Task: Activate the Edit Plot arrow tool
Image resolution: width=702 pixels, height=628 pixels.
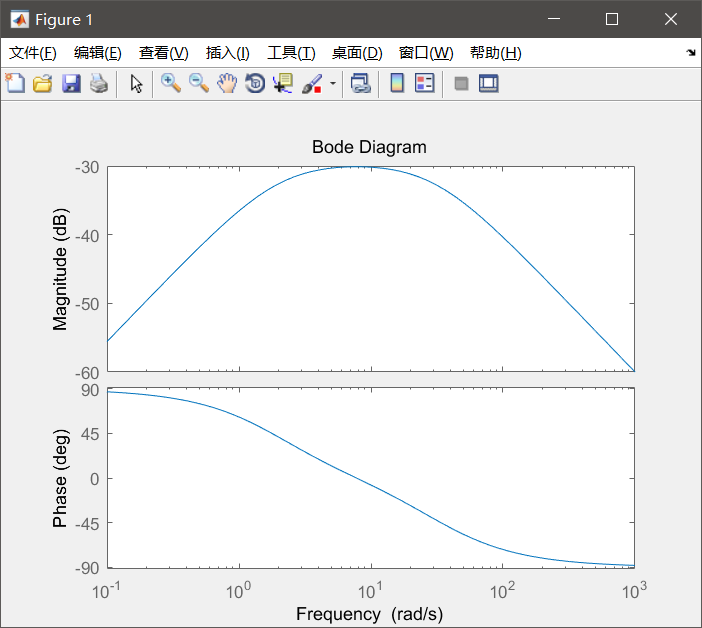Action: [x=136, y=84]
